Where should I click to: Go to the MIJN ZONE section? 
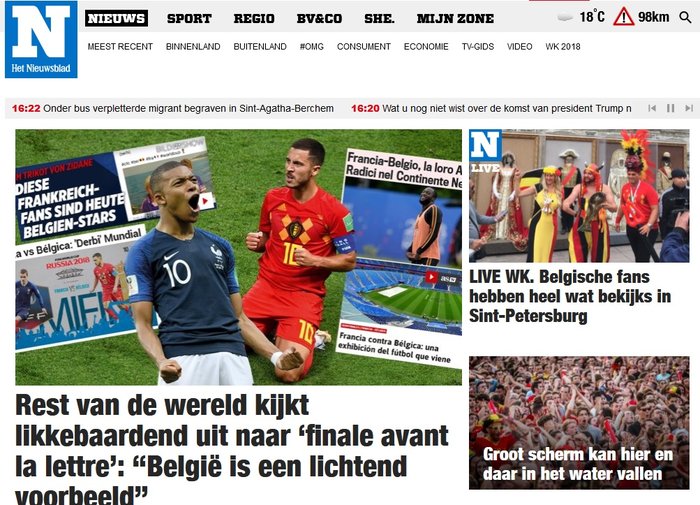pos(455,19)
